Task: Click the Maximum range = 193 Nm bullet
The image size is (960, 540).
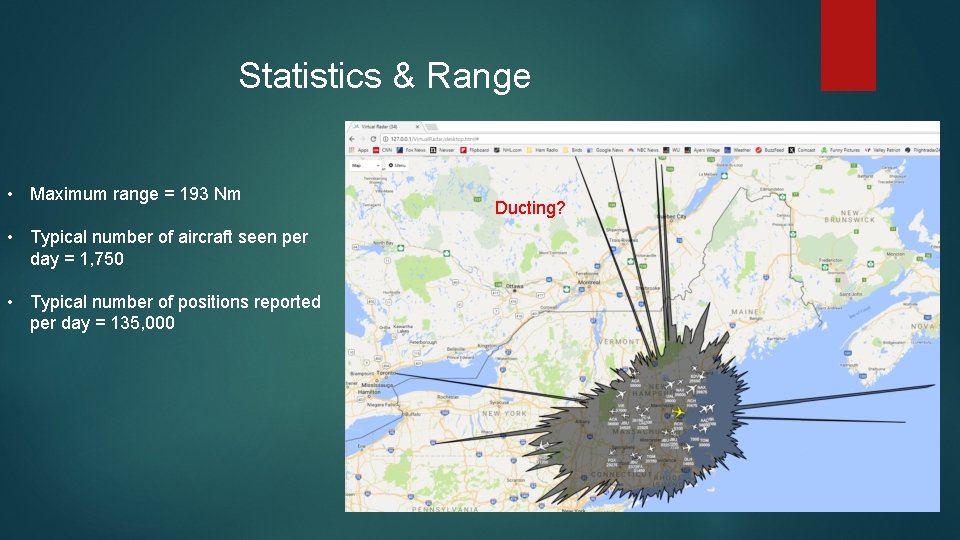Action: point(135,194)
